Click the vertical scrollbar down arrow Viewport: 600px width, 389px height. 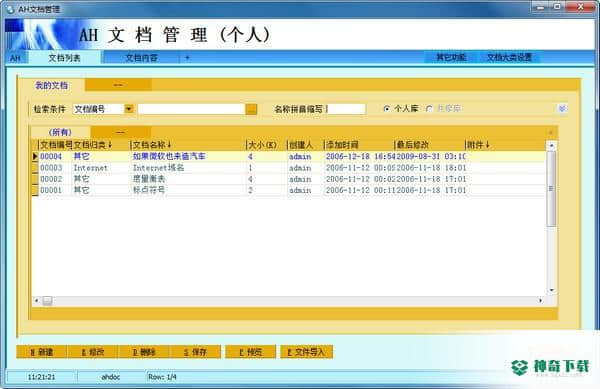click(x=551, y=290)
